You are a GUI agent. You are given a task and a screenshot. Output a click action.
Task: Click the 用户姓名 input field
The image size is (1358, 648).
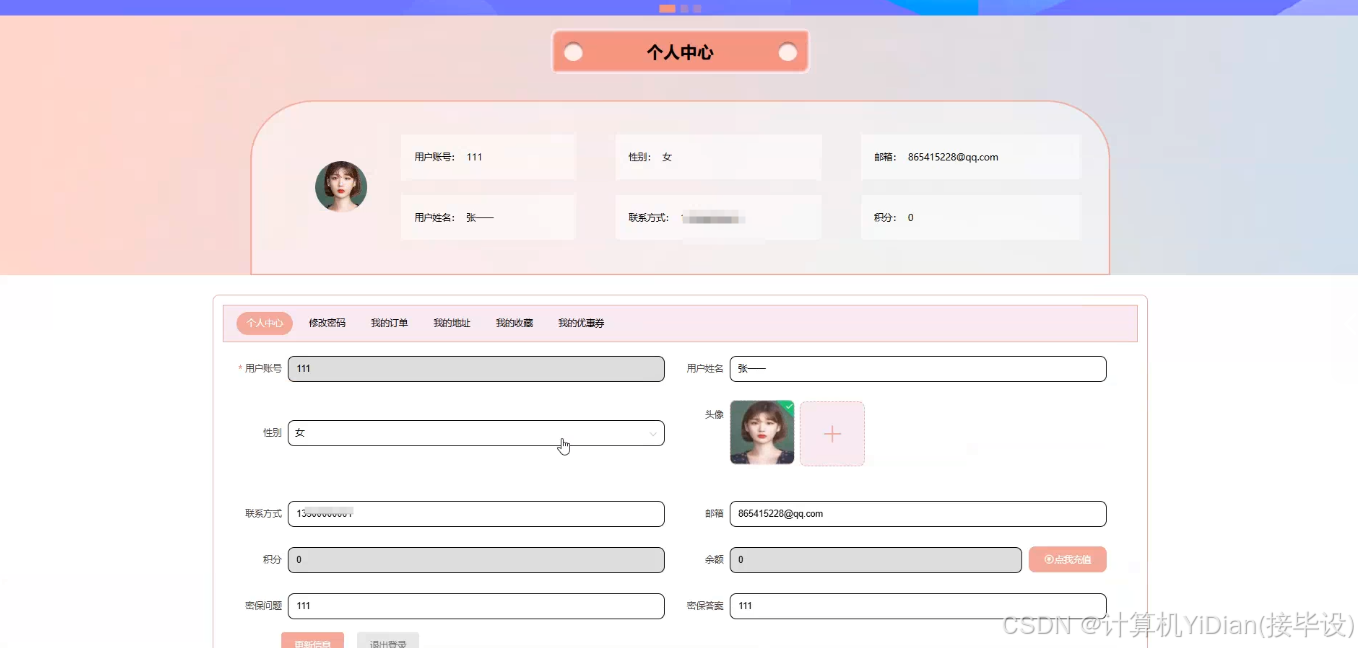pyautogui.click(x=918, y=369)
